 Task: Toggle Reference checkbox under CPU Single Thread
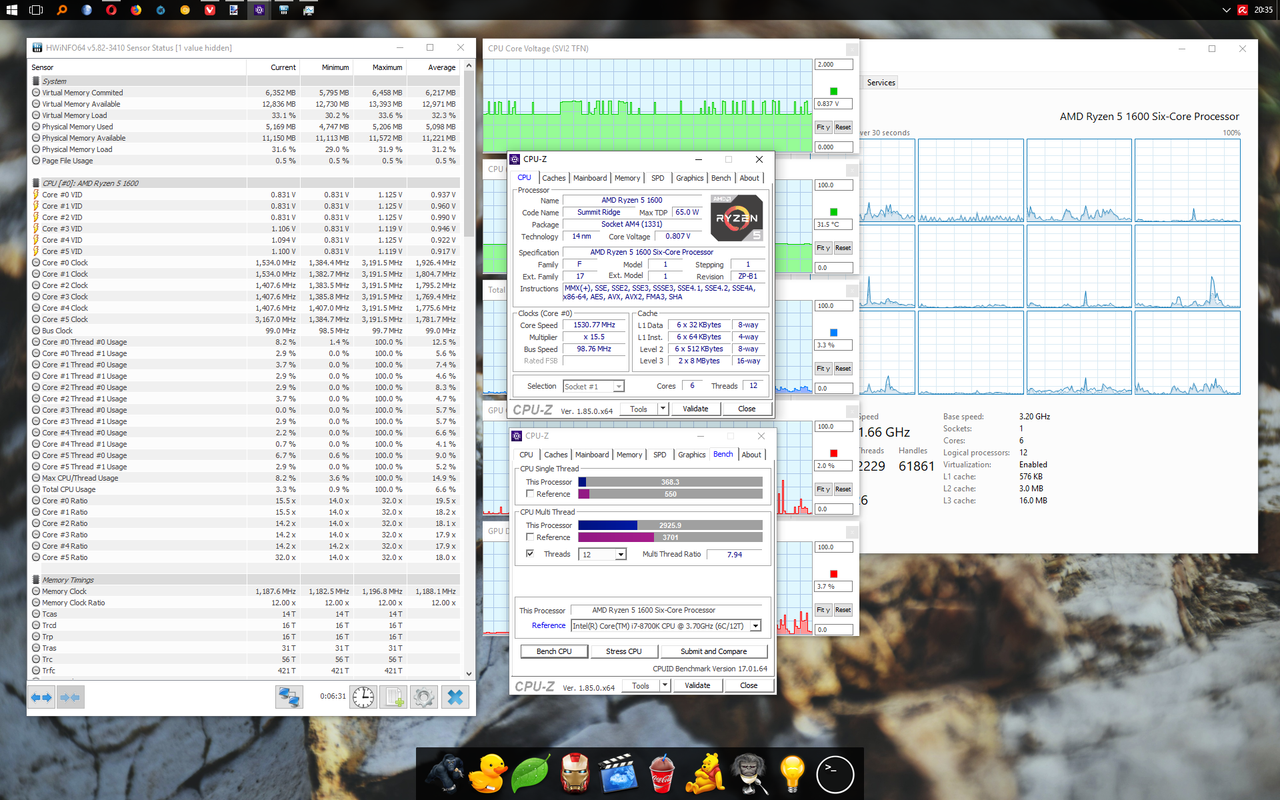(530, 494)
